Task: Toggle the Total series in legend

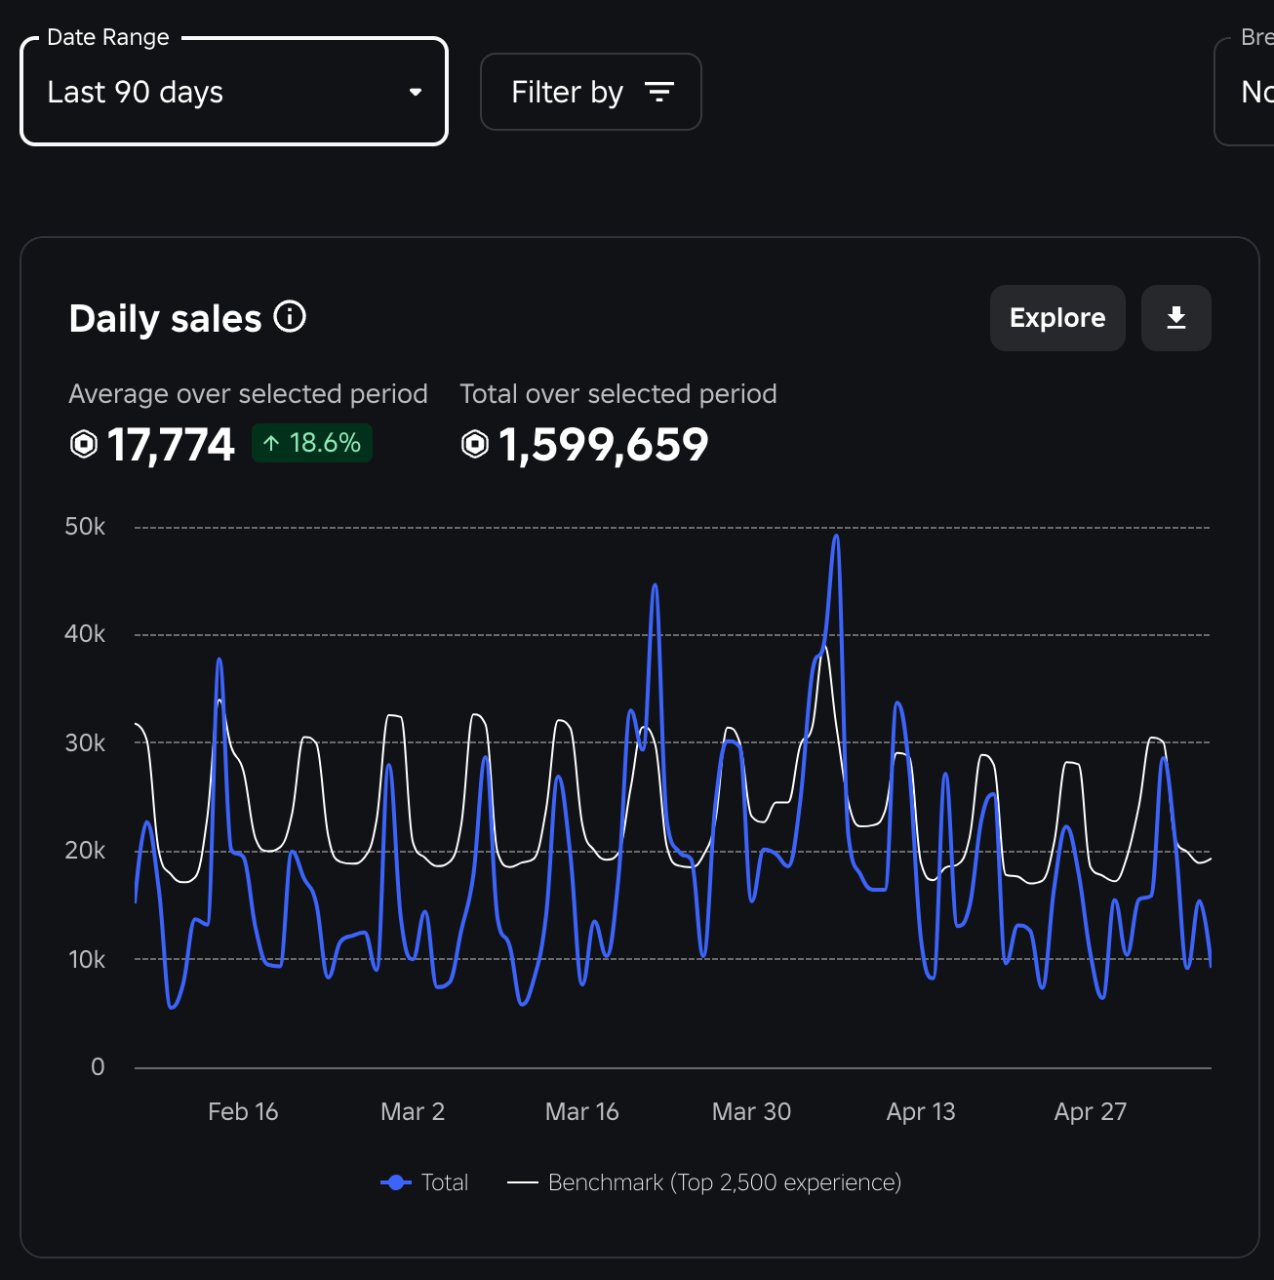Action: pyautogui.click(x=424, y=1182)
